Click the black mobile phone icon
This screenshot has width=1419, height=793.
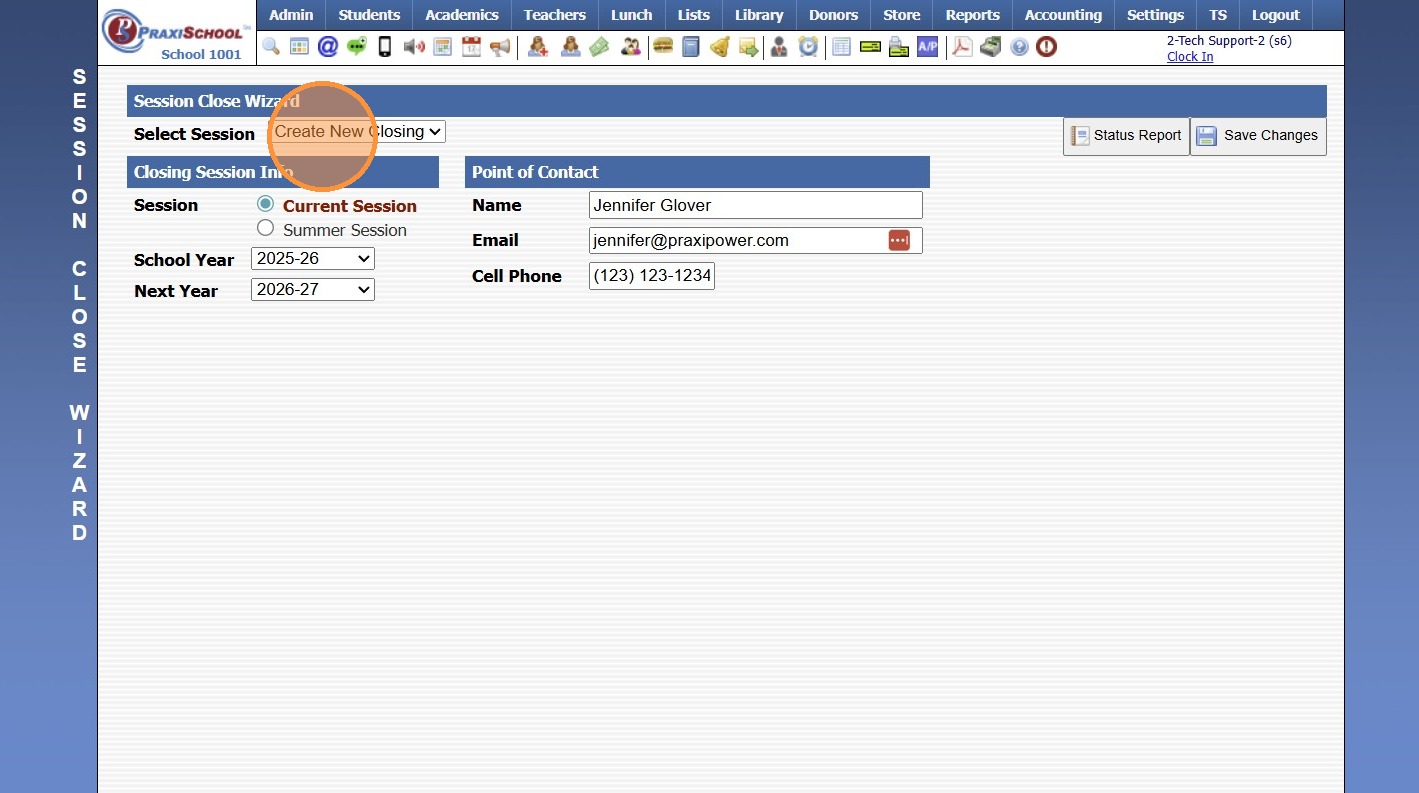click(x=384, y=47)
